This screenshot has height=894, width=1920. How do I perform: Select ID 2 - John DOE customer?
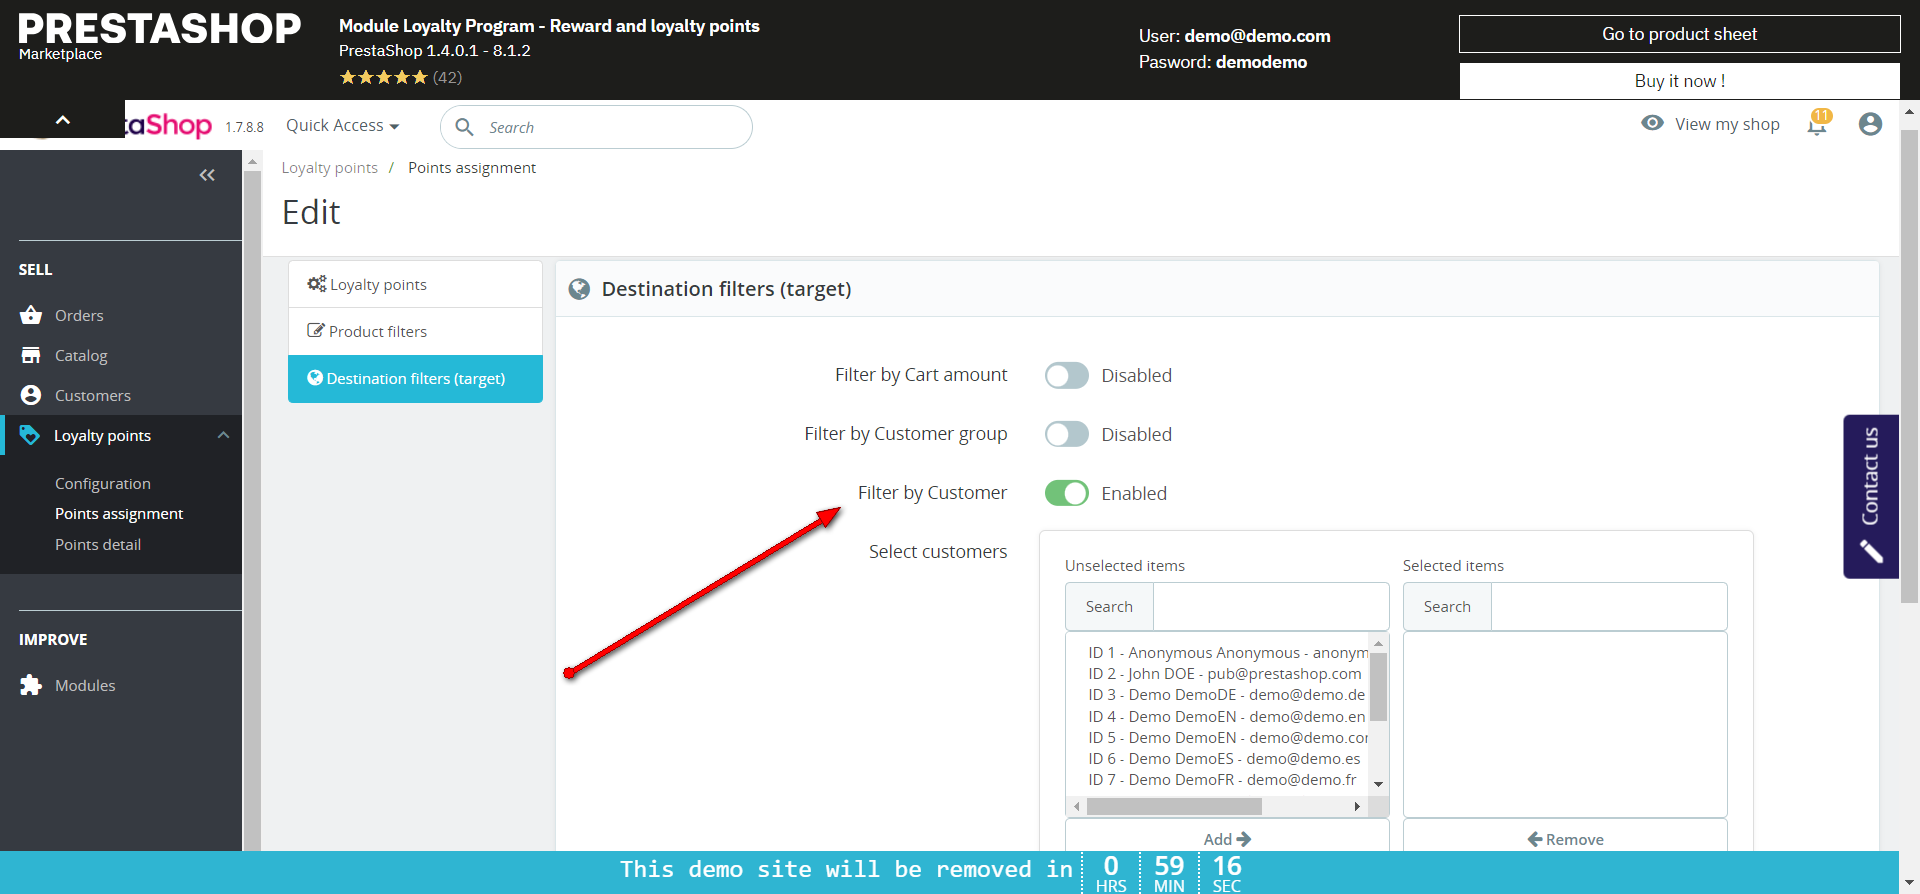point(1225,673)
